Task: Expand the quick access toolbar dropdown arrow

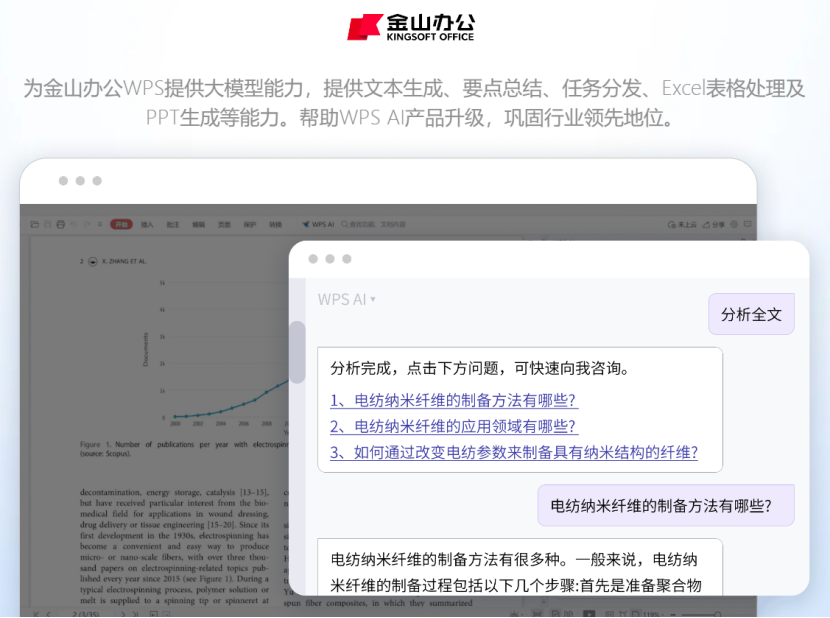Action: (100, 225)
